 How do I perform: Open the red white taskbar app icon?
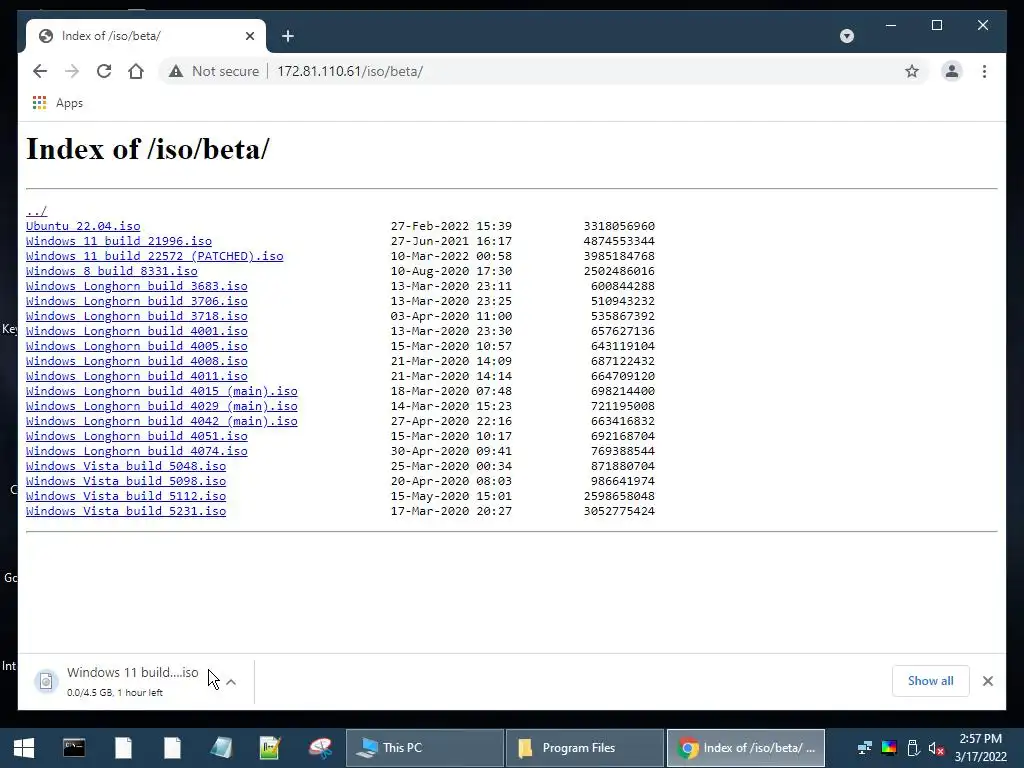tap(320, 748)
